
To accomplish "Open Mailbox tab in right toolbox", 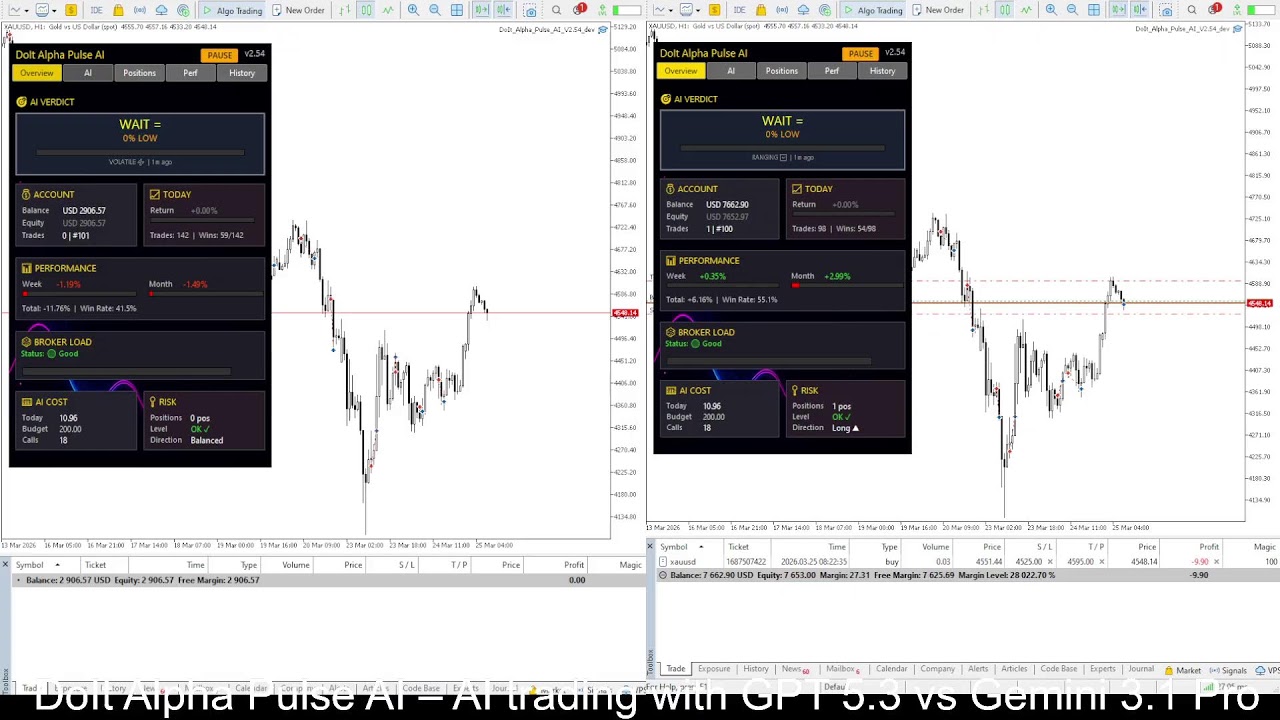I will click(x=842, y=669).
